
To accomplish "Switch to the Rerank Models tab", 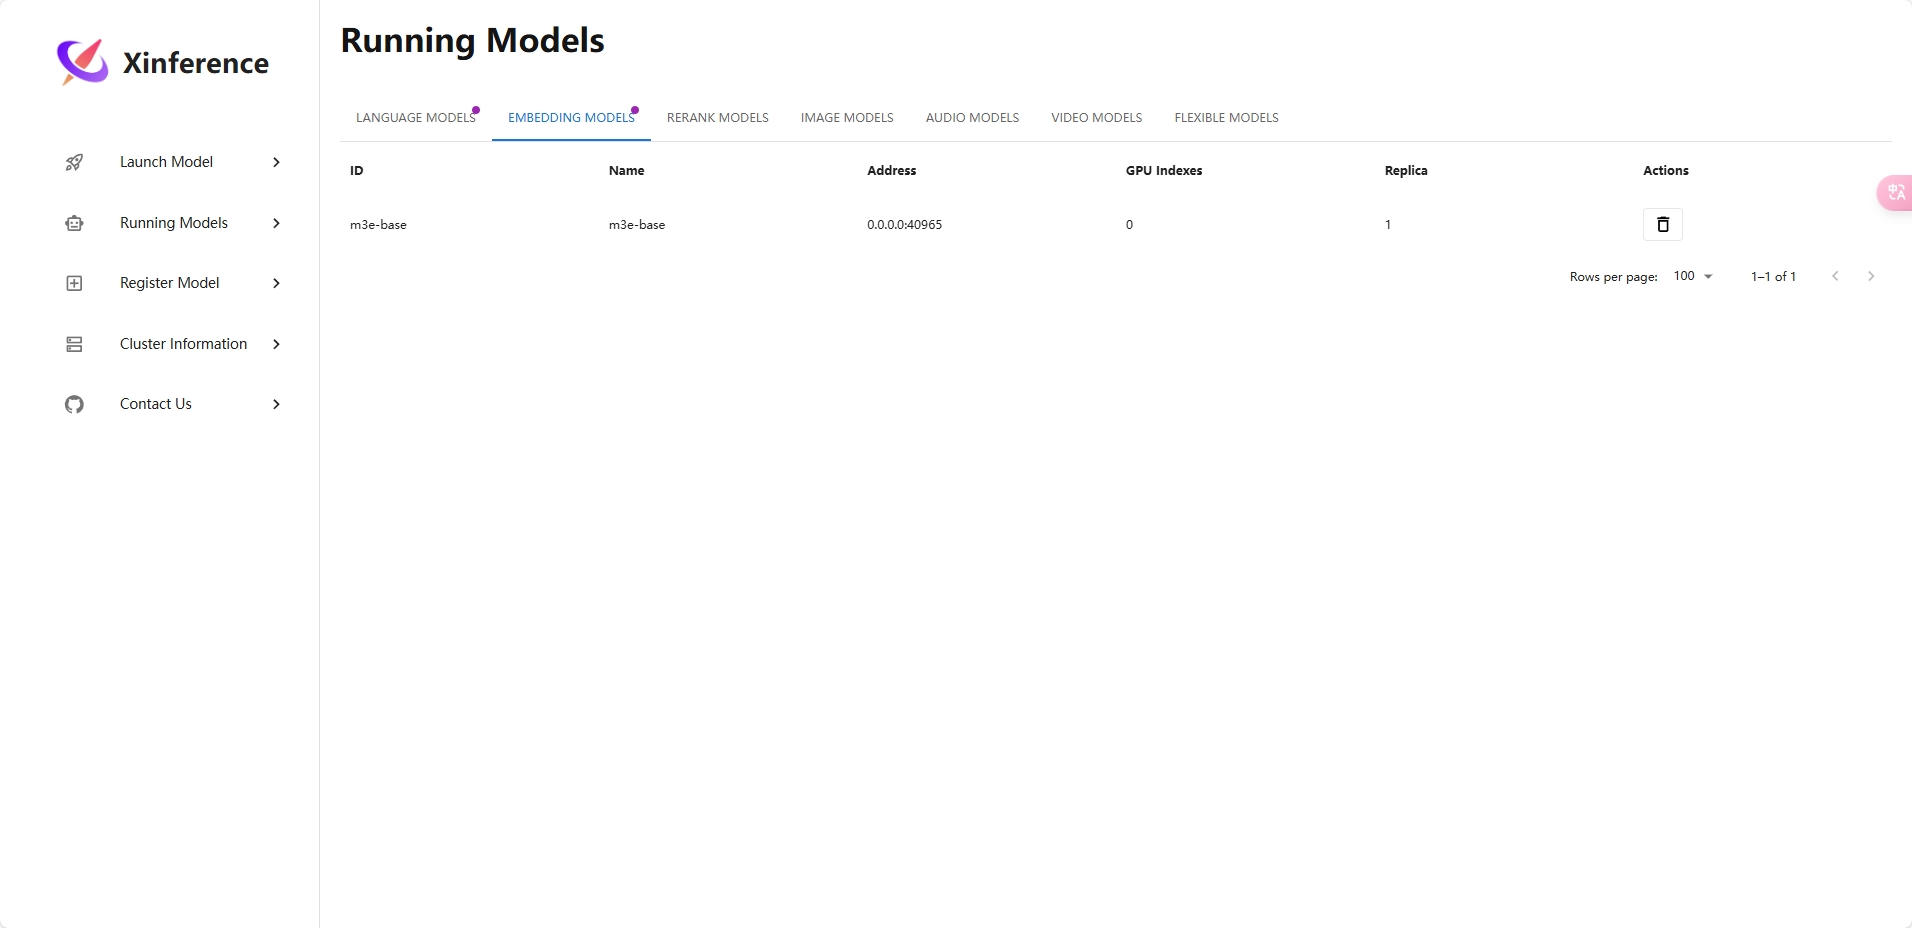I will 717,118.
